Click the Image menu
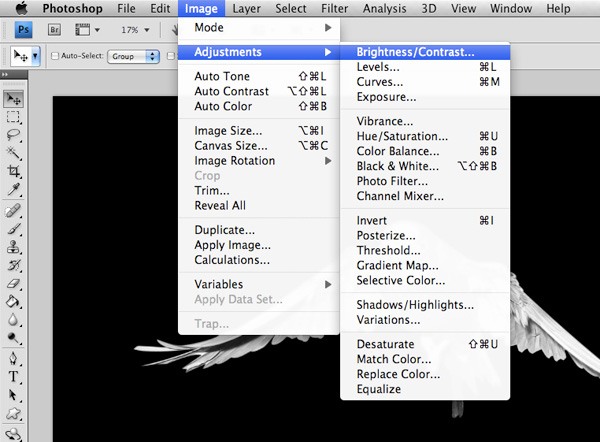Image resolution: width=600 pixels, height=442 pixels. [x=201, y=8]
